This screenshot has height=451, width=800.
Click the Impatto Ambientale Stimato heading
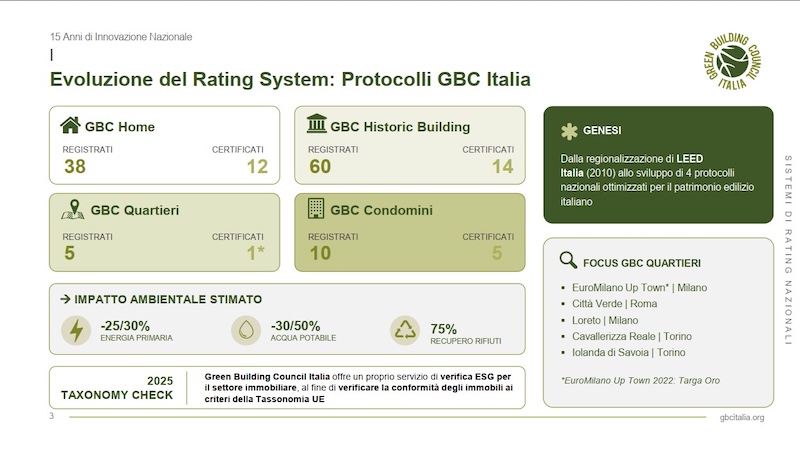161,298
